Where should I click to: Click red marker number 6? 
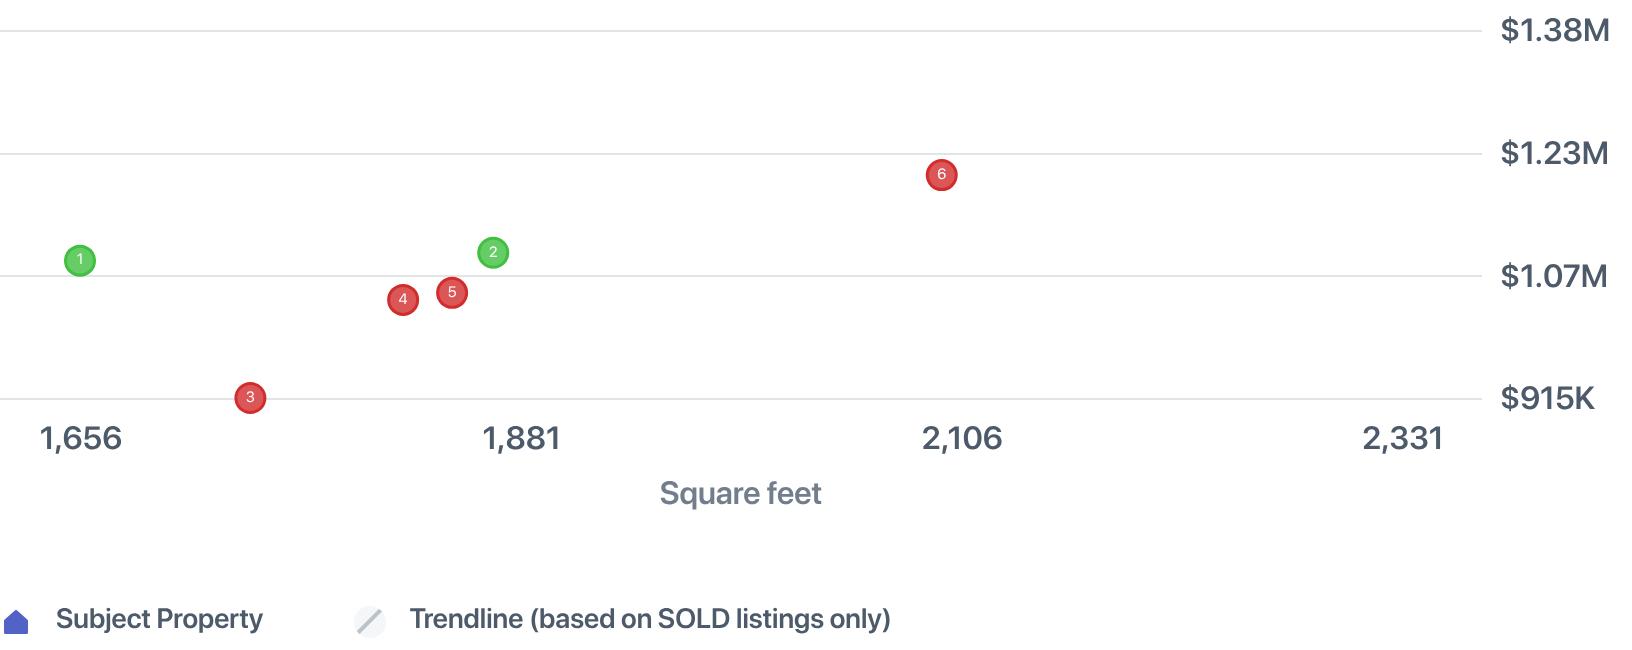941,175
